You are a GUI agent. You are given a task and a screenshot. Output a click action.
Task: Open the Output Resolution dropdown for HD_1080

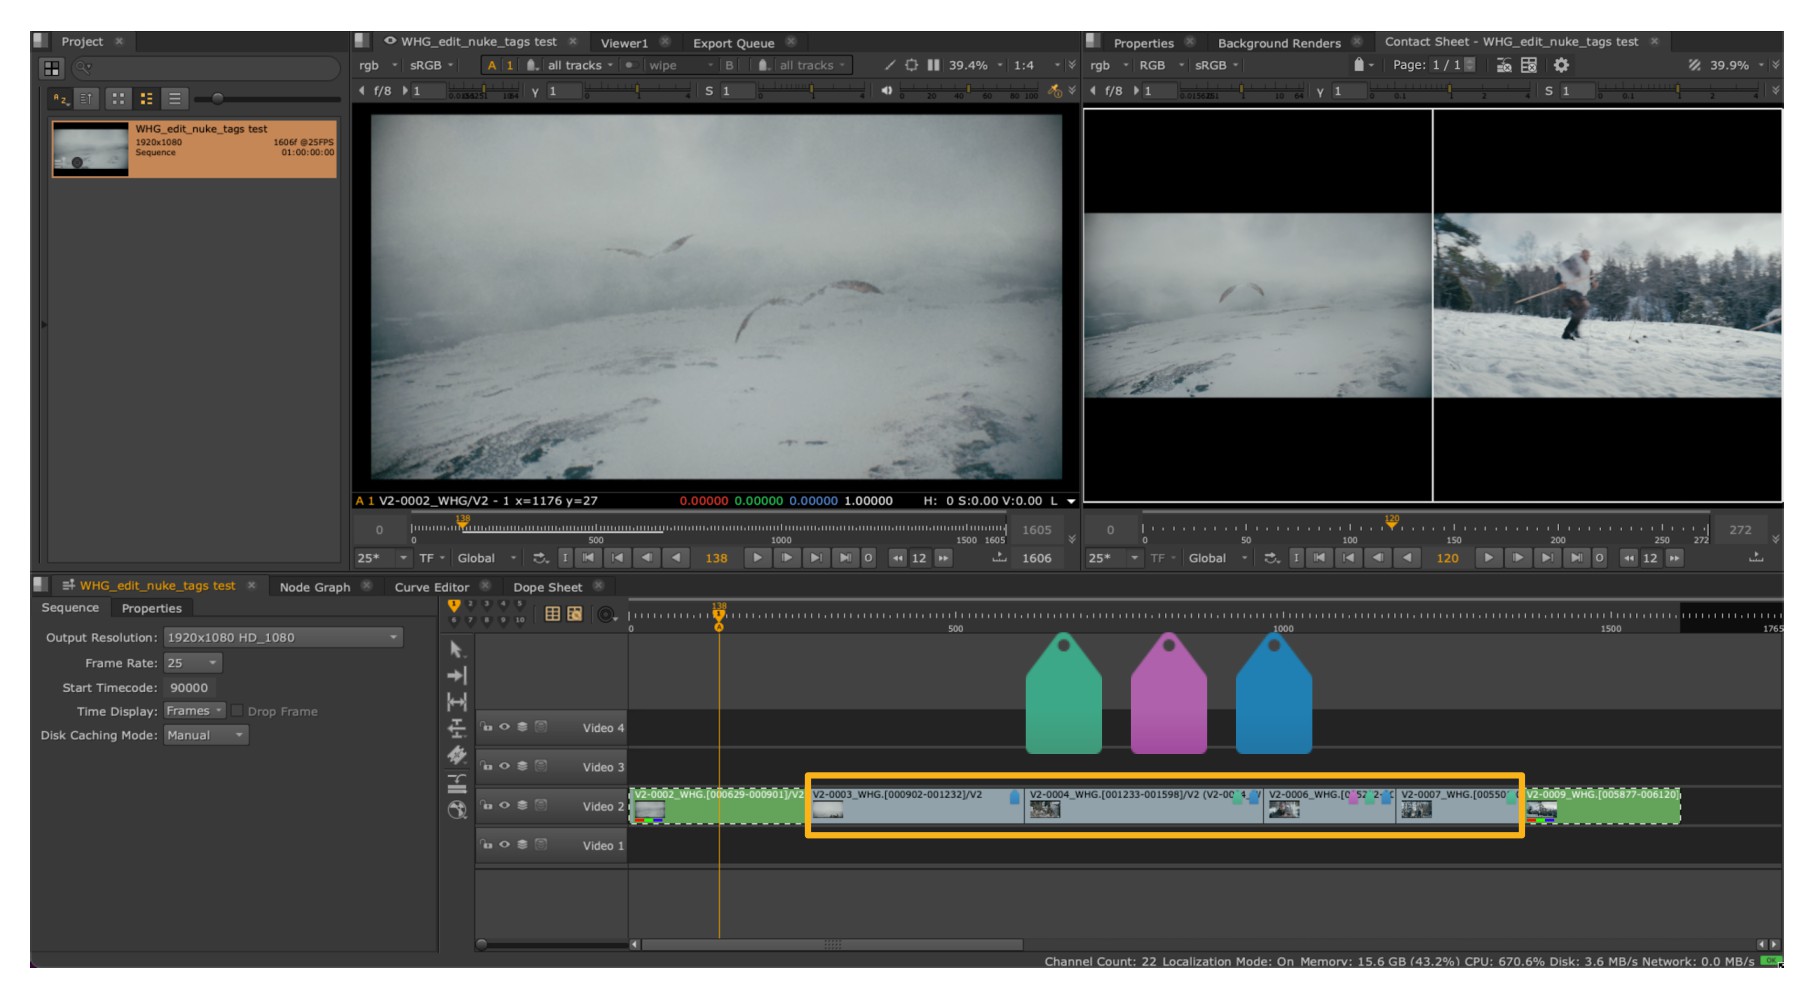coord(285,637)
